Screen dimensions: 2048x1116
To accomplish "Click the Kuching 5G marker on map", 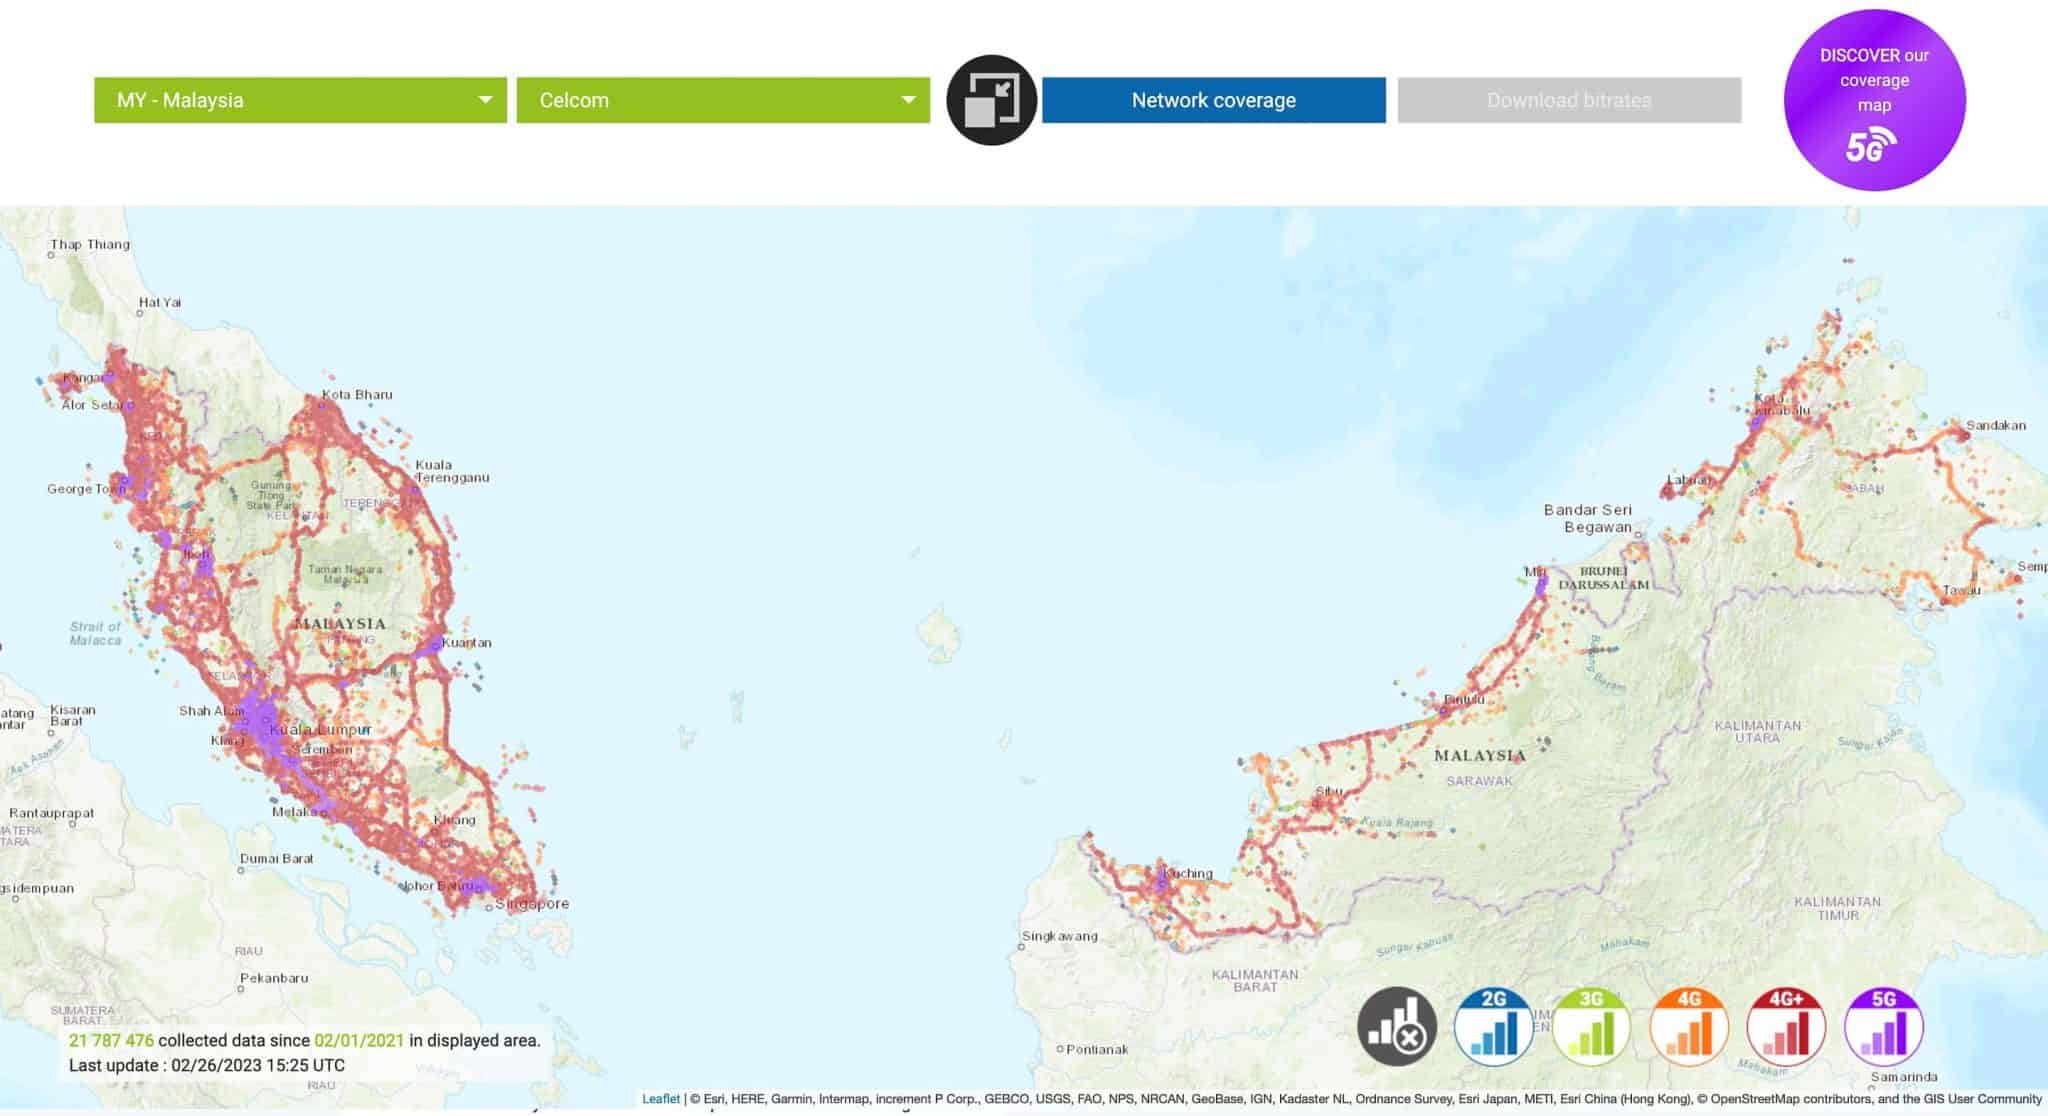I will coord(1162,883).
